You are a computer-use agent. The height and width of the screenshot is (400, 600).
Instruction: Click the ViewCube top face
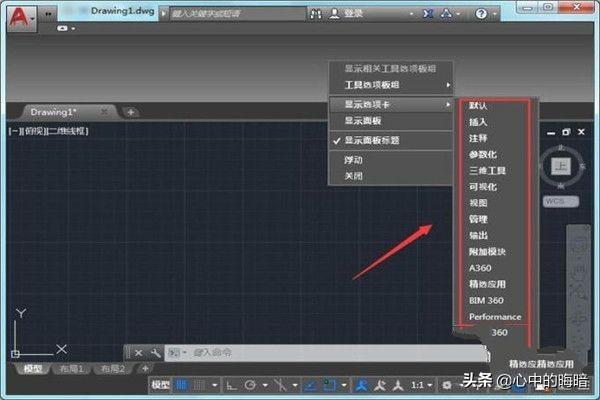561,165
